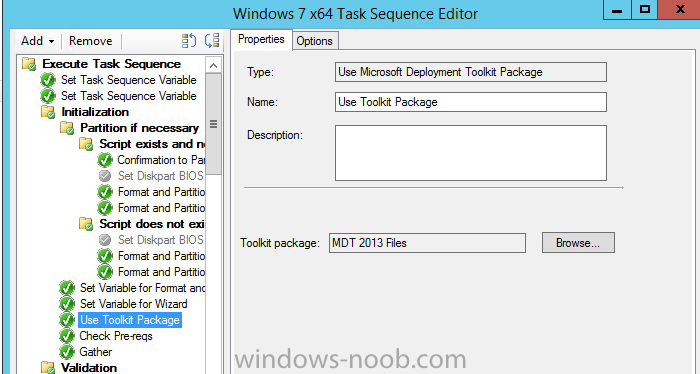Select the Set Variable for Wizard step

(133, 304)
